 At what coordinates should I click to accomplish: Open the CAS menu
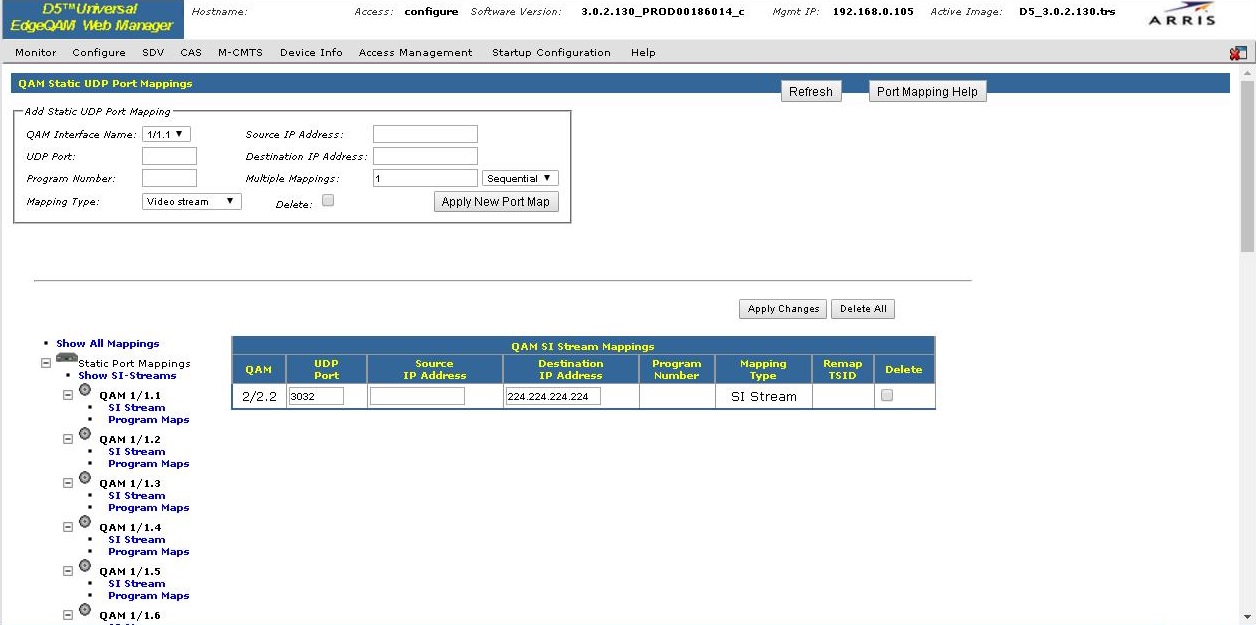click(191, 52)
